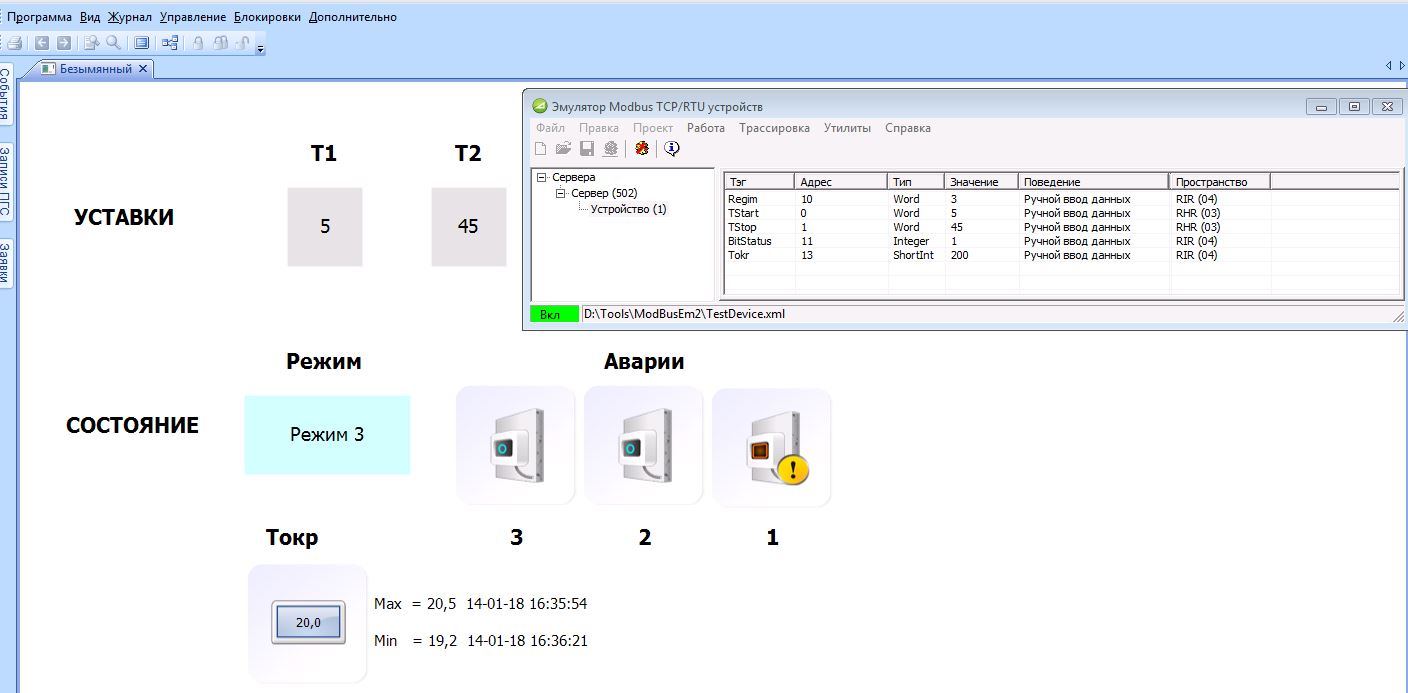Click the T1 setpoint value box
This screenshot has width=1408, height=693.
(x=325, y=227)
